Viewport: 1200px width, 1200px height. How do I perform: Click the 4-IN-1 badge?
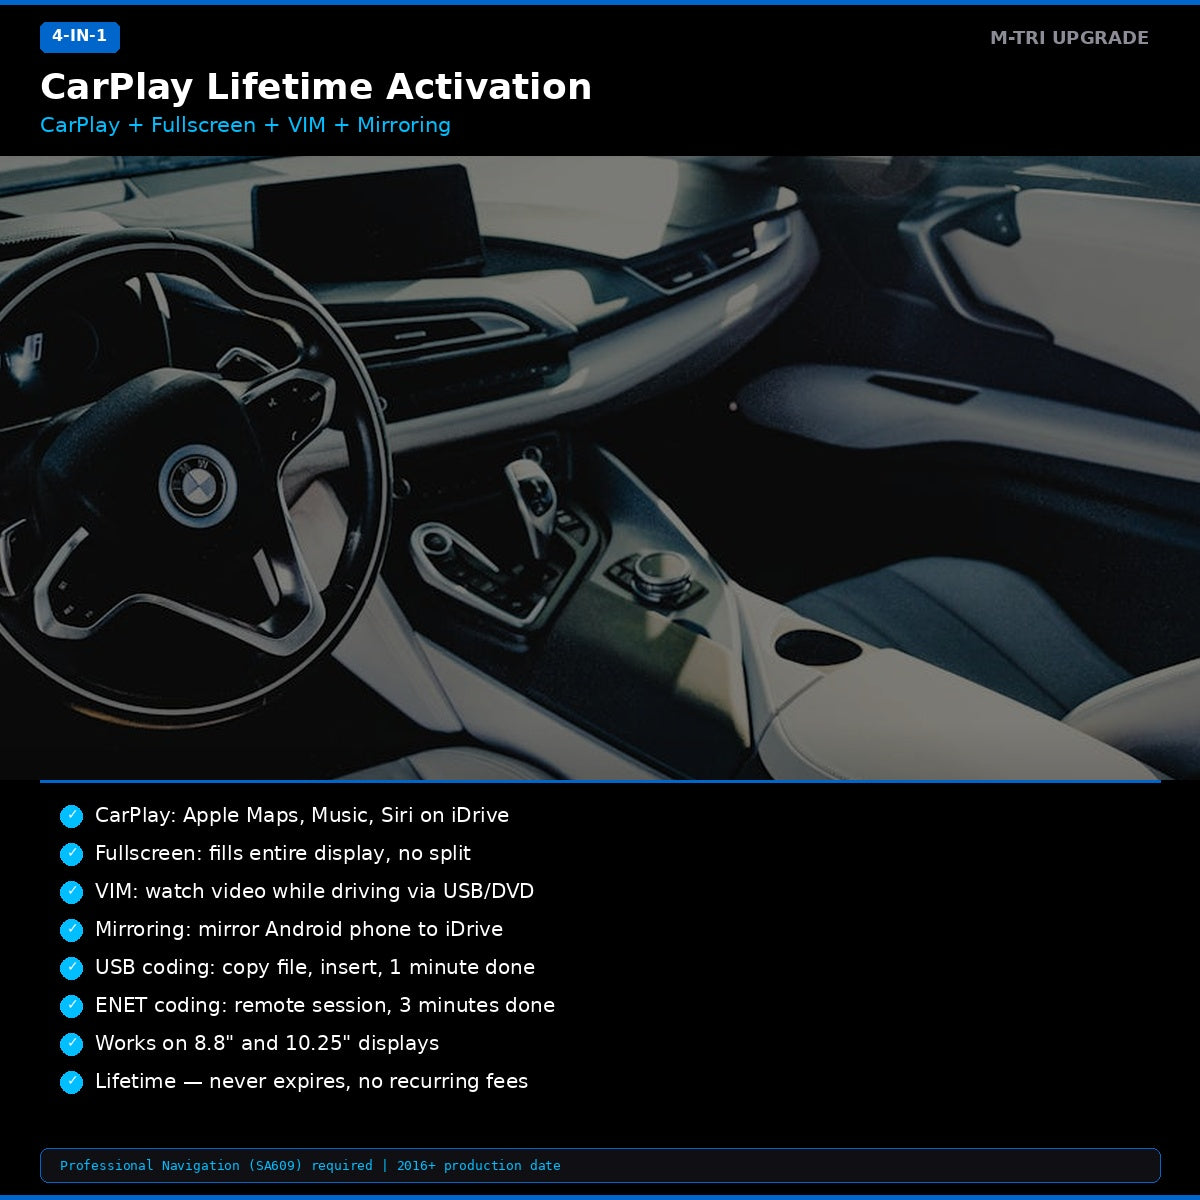tap(80, 37)
